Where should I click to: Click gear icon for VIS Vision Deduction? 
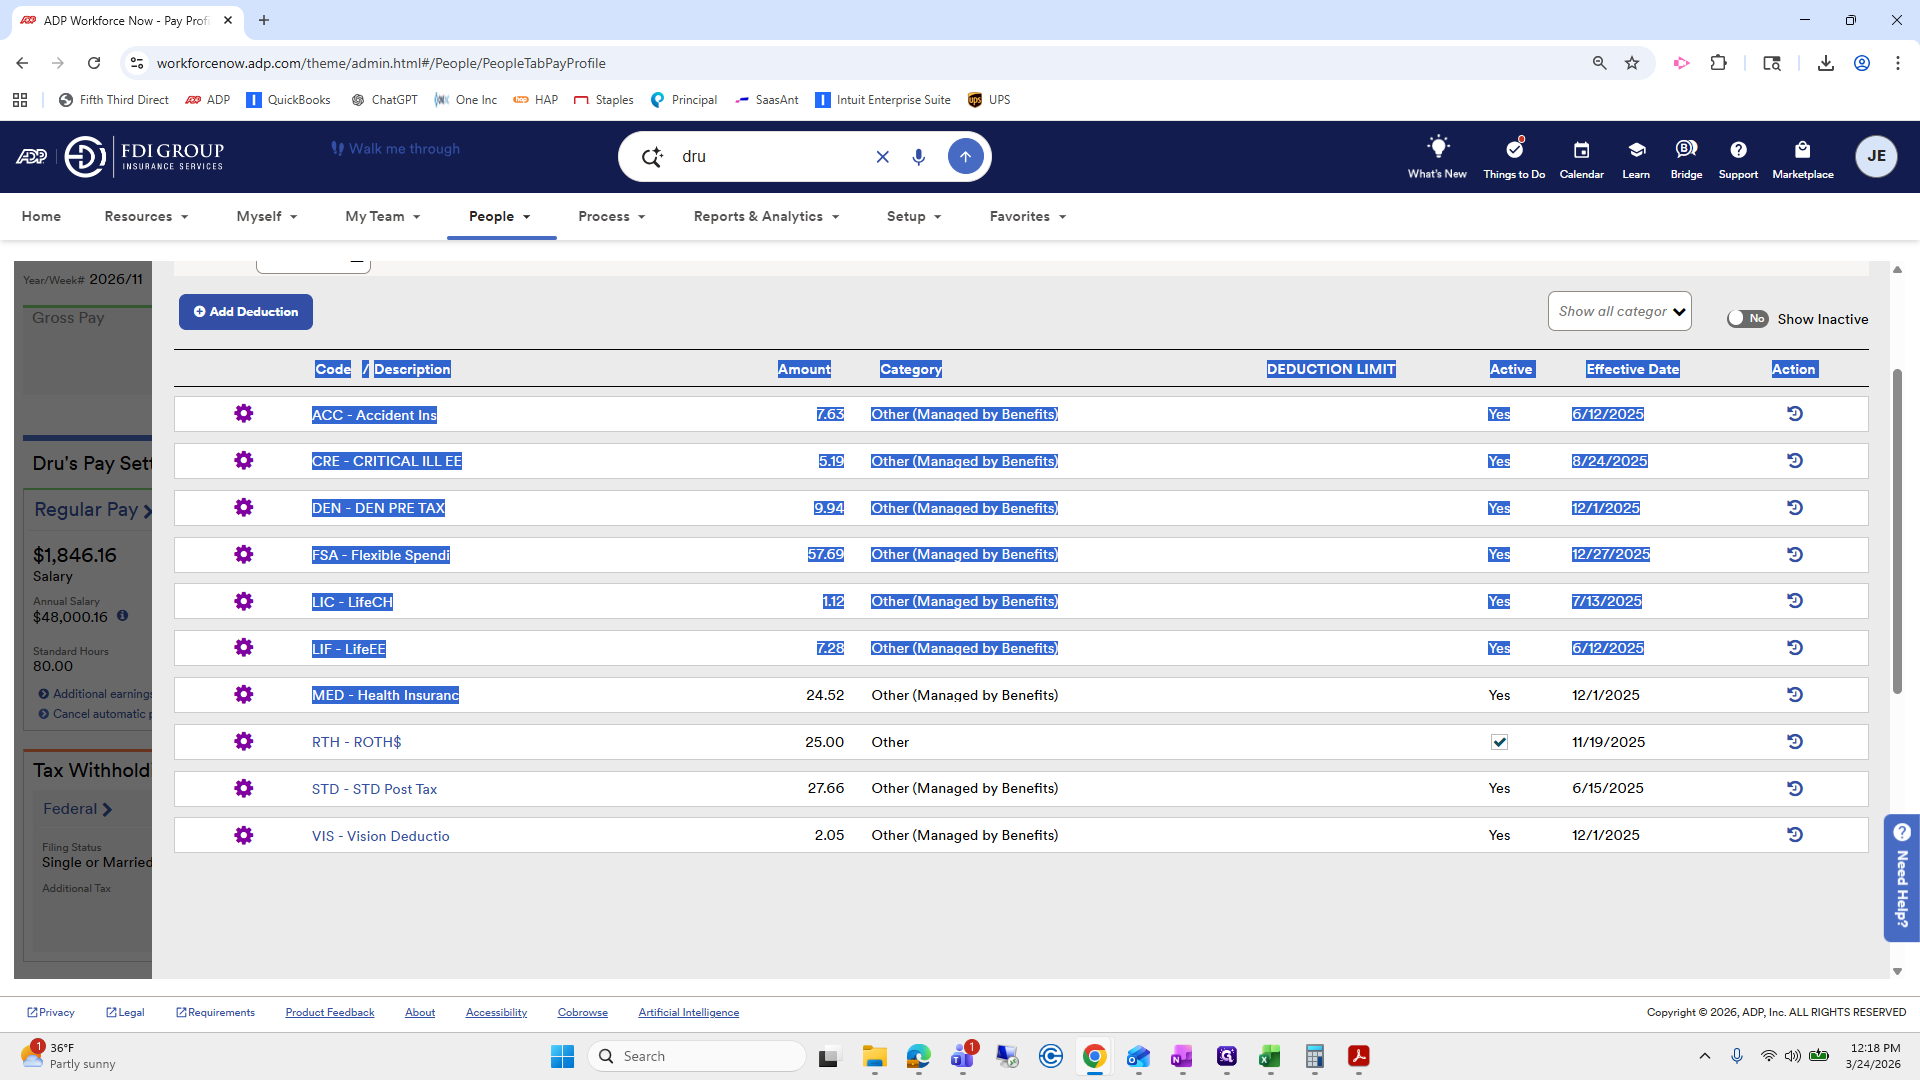(x=243, y=835)
